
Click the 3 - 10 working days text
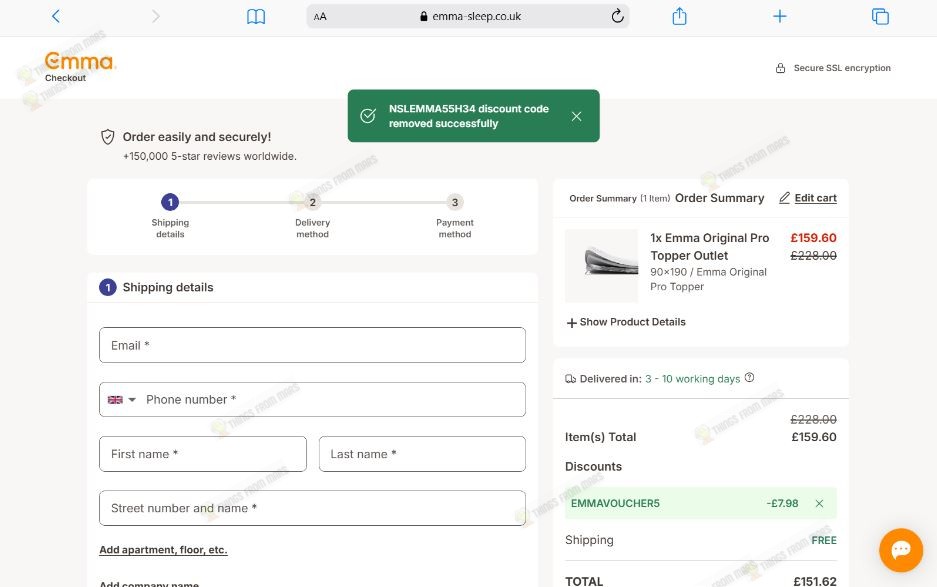pos(693,379)
